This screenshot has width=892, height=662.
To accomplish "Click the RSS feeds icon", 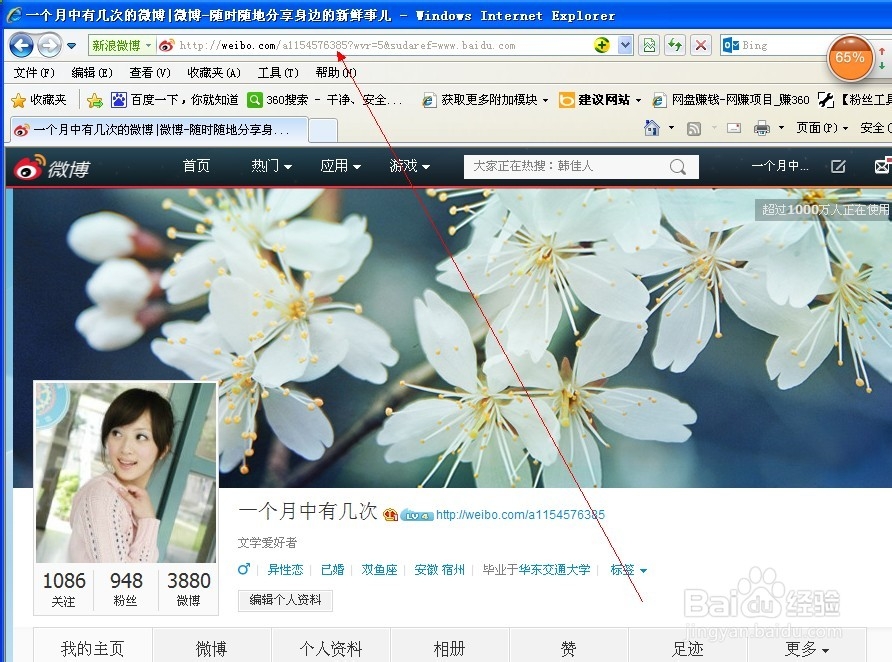I will [694, 129].
